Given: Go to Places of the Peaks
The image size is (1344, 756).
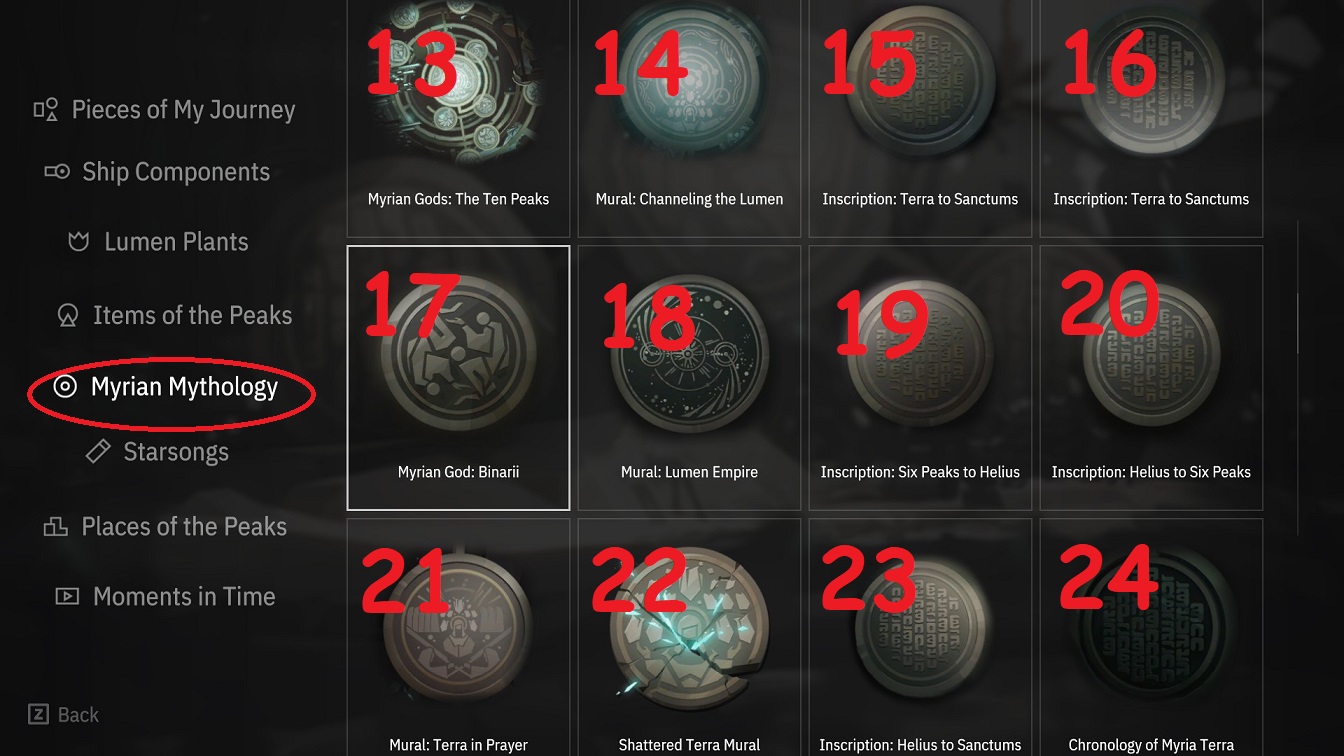Looking at the screenshot, I should (165, 527).
